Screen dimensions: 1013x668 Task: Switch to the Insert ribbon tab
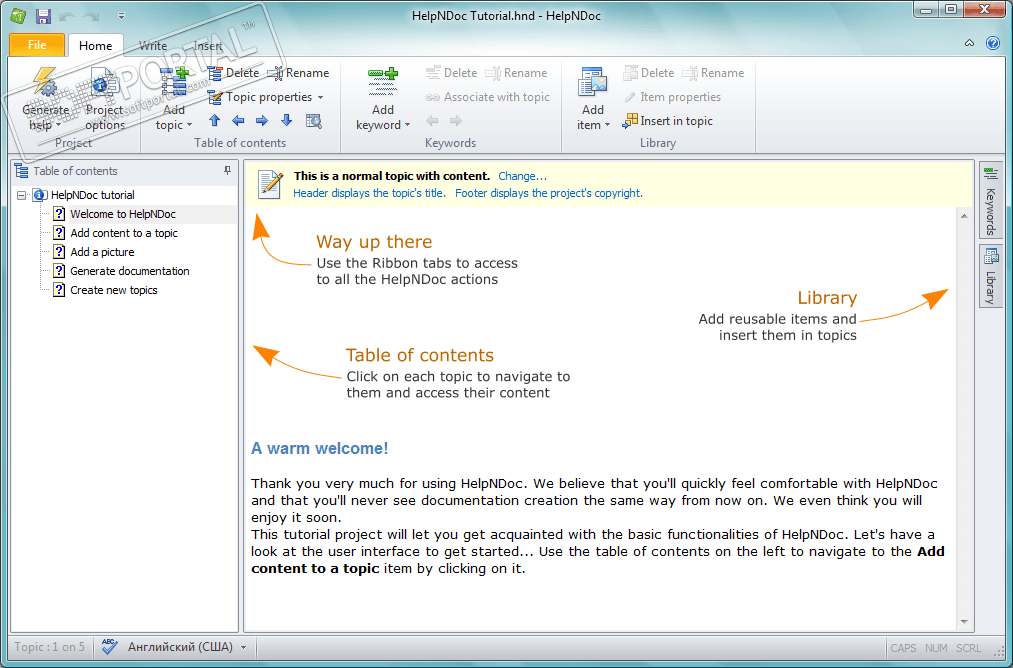208,45
